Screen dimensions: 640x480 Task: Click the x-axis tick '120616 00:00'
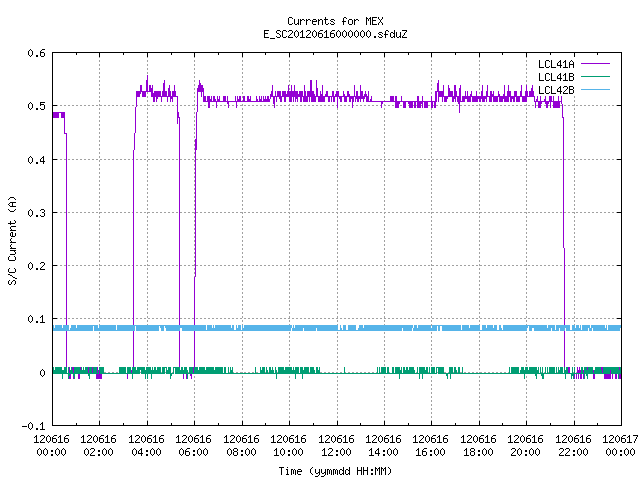point(51,446)
